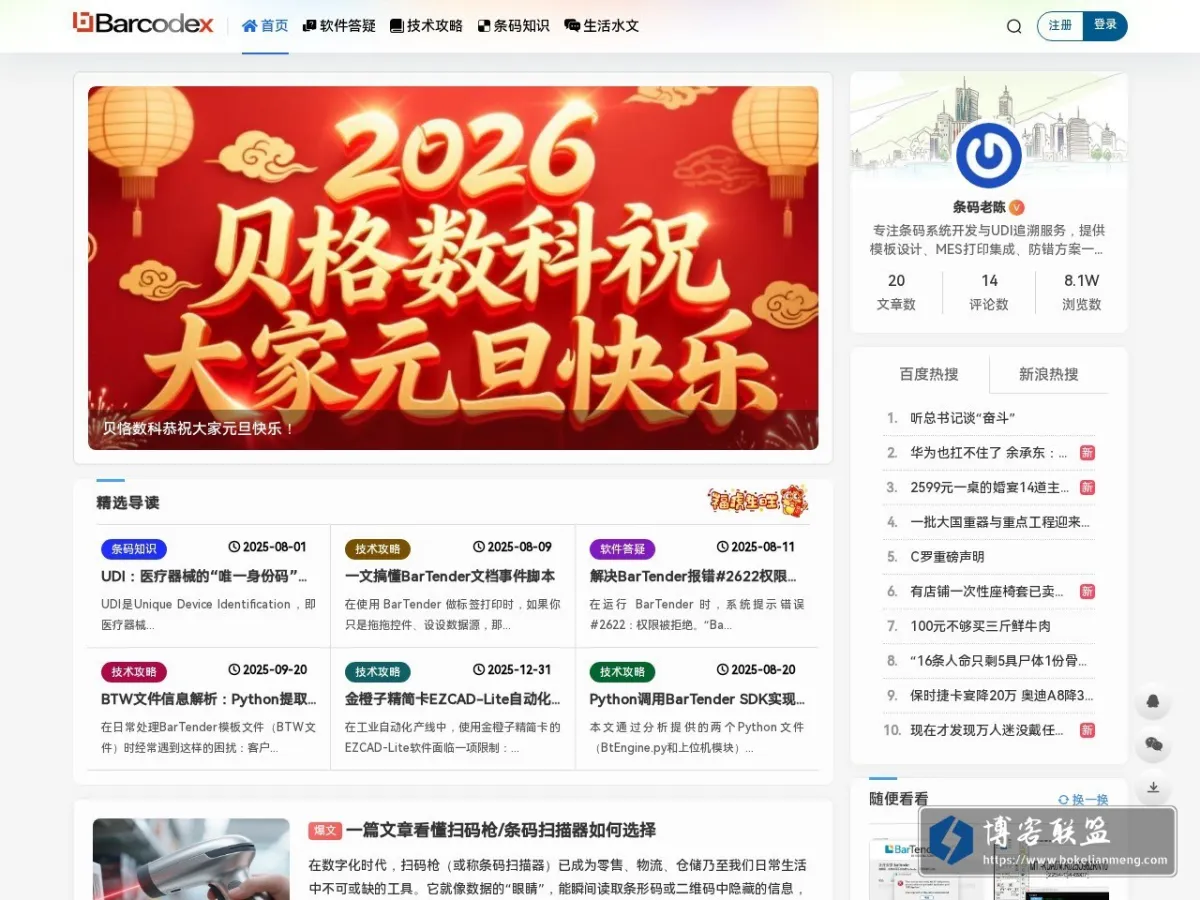Click the 2026 元旦快乐 banner image
The image size is (1200, 900).
tap(453, 267)
